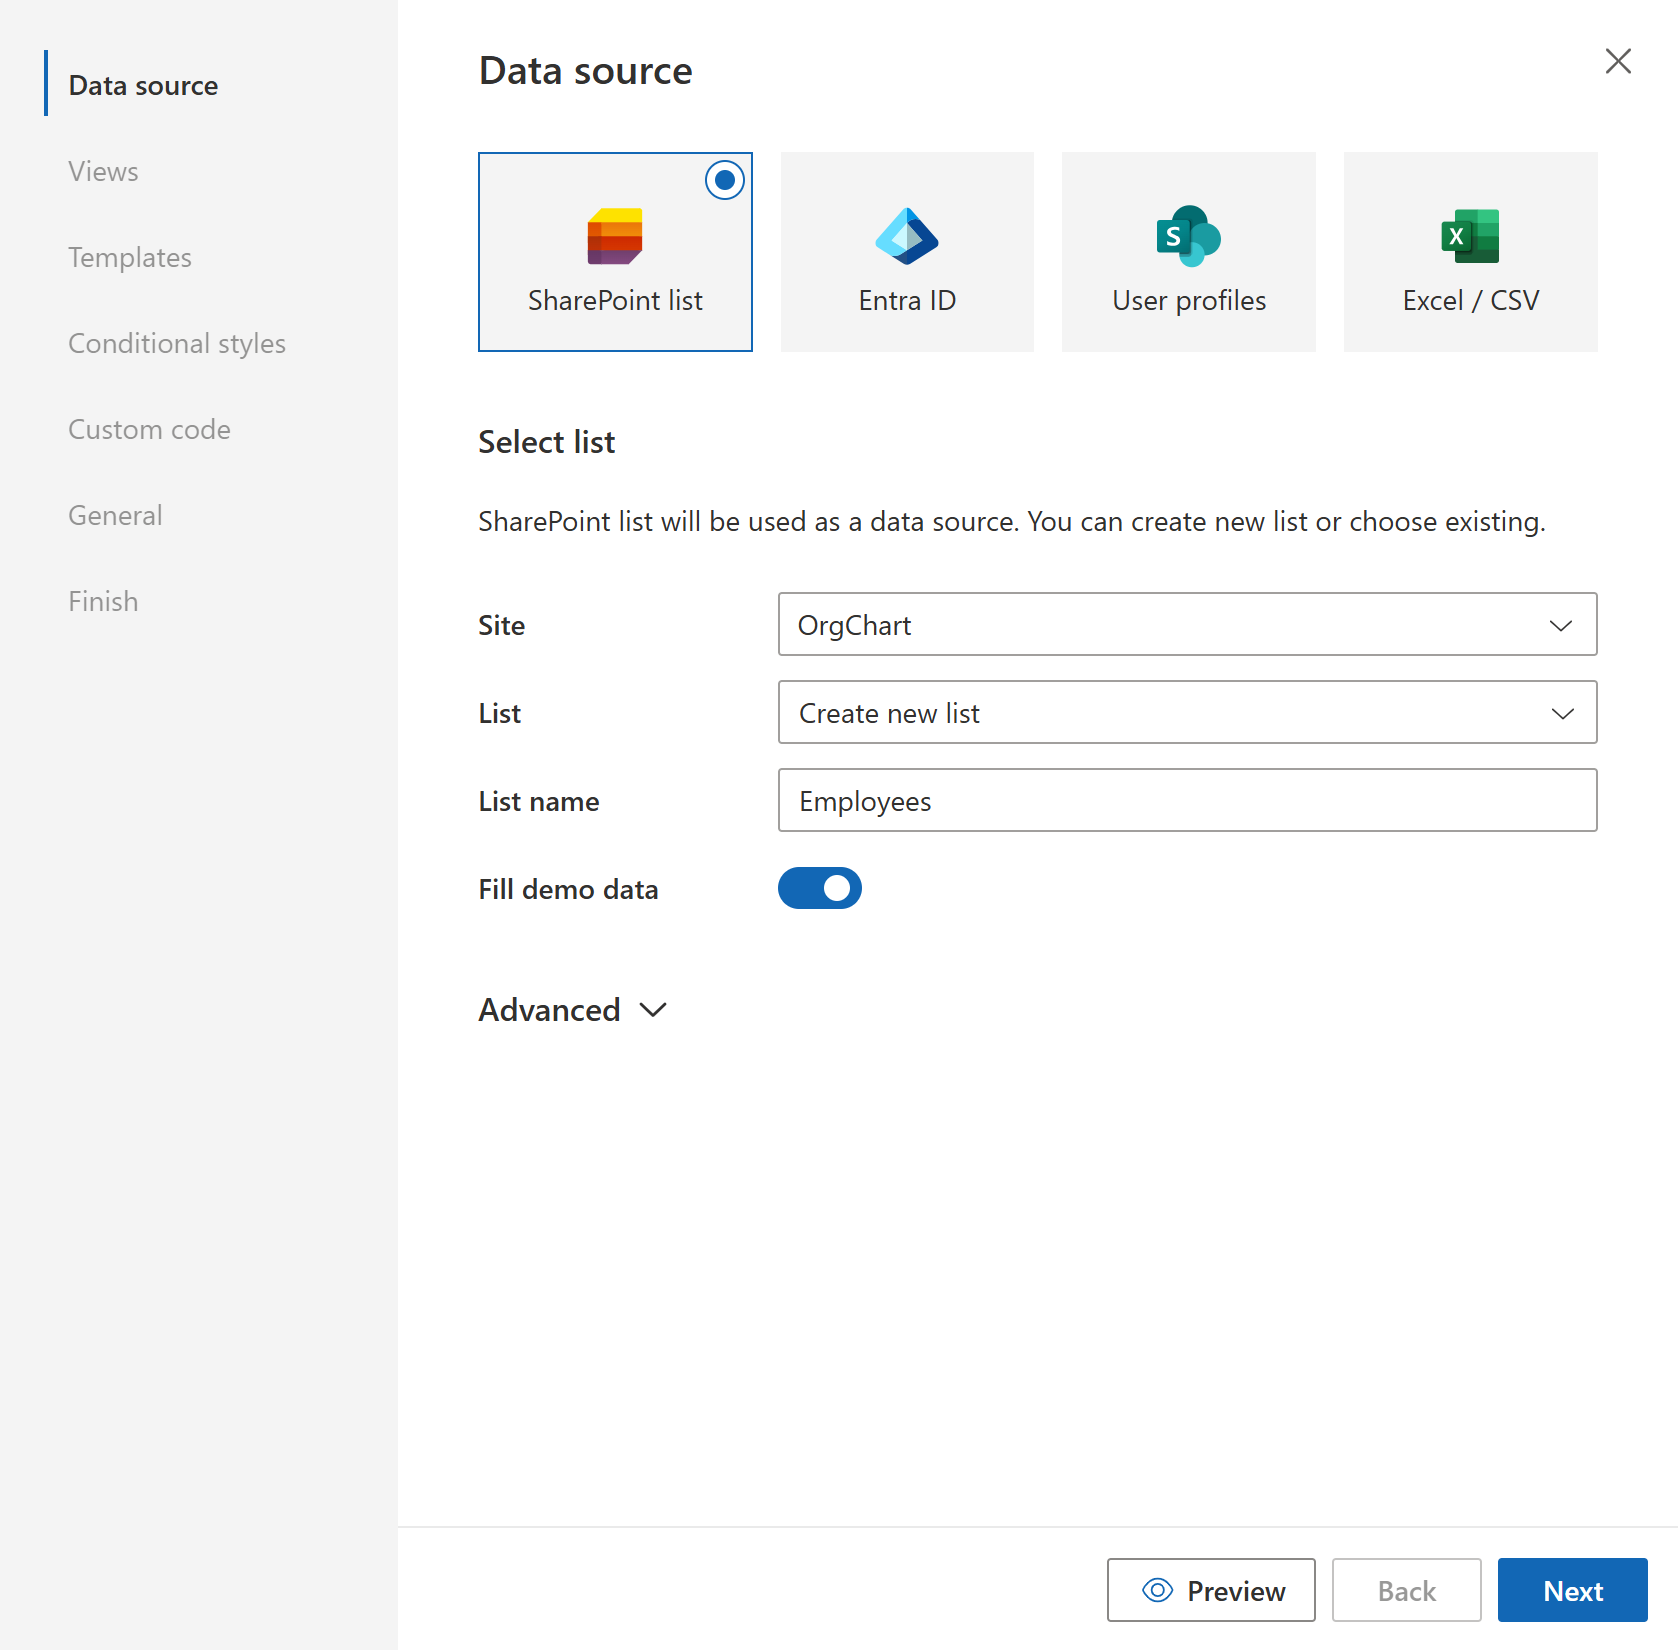Edit the Employees list name field
The height and width of the screenshot is (1650, 1678).
tap(1187, 800)
